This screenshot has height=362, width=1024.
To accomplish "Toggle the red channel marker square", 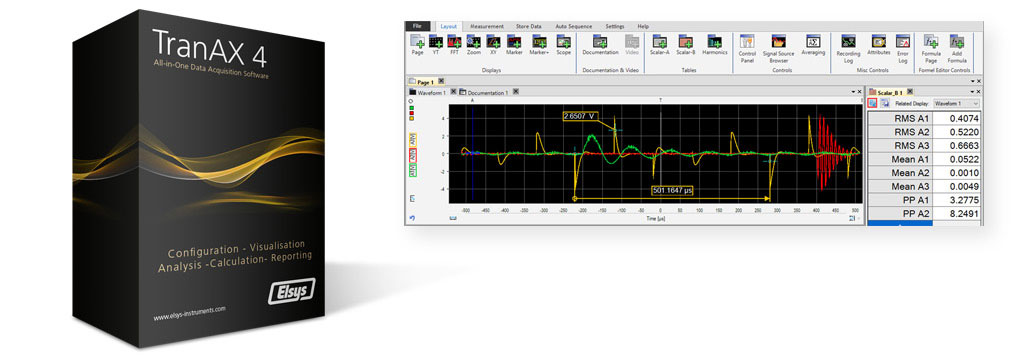I will tap(411, 113).
